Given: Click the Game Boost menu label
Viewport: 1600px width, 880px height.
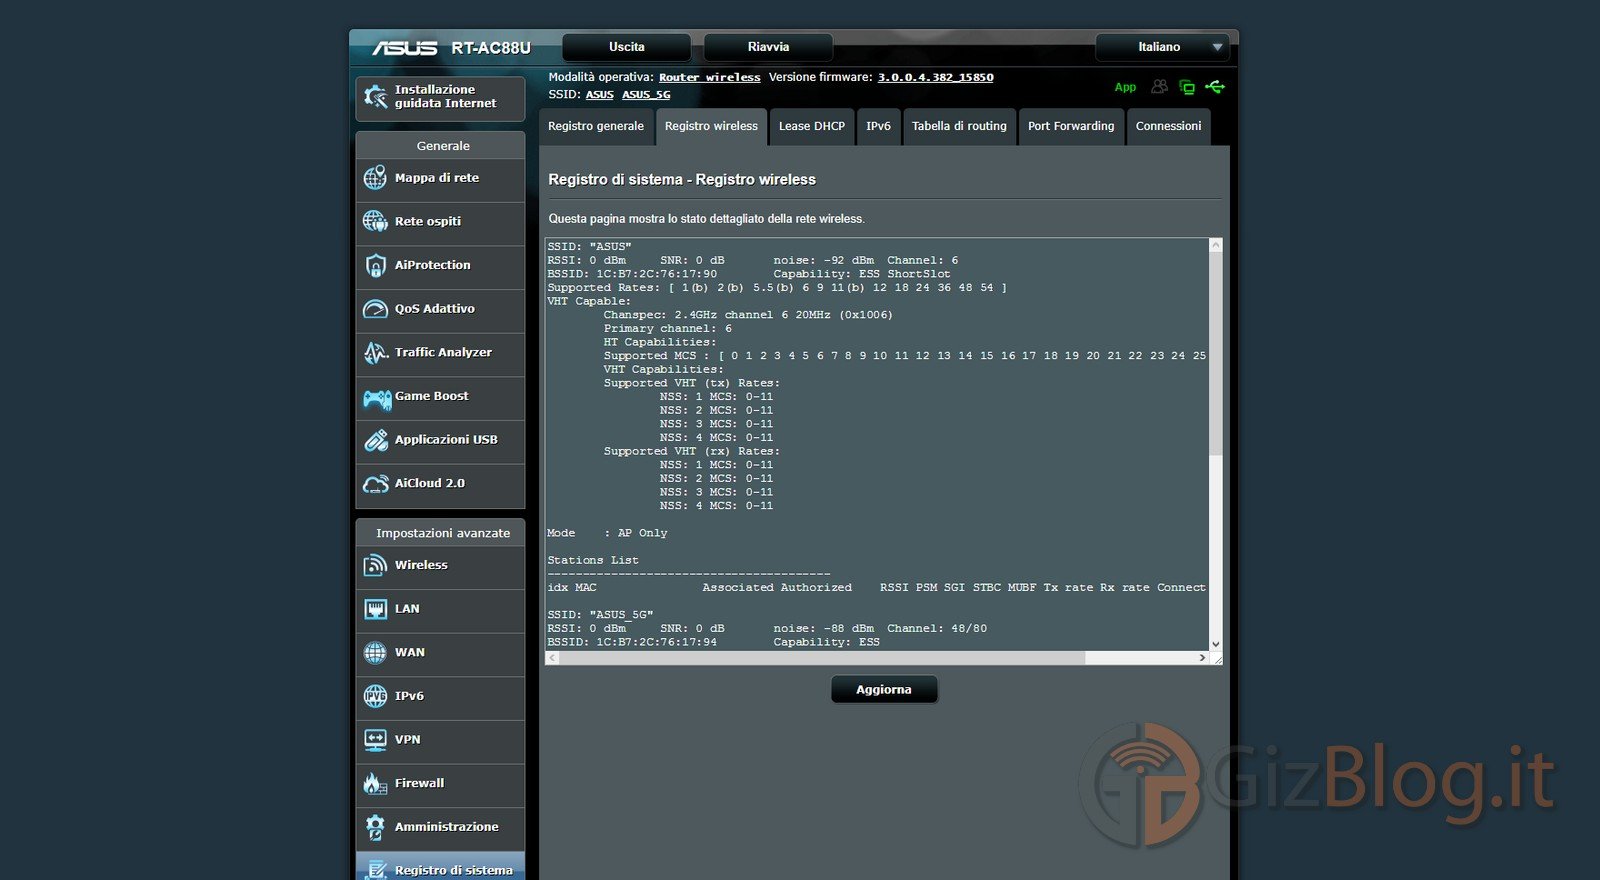Looking at the screenshot, I should [x=432, y=396].
